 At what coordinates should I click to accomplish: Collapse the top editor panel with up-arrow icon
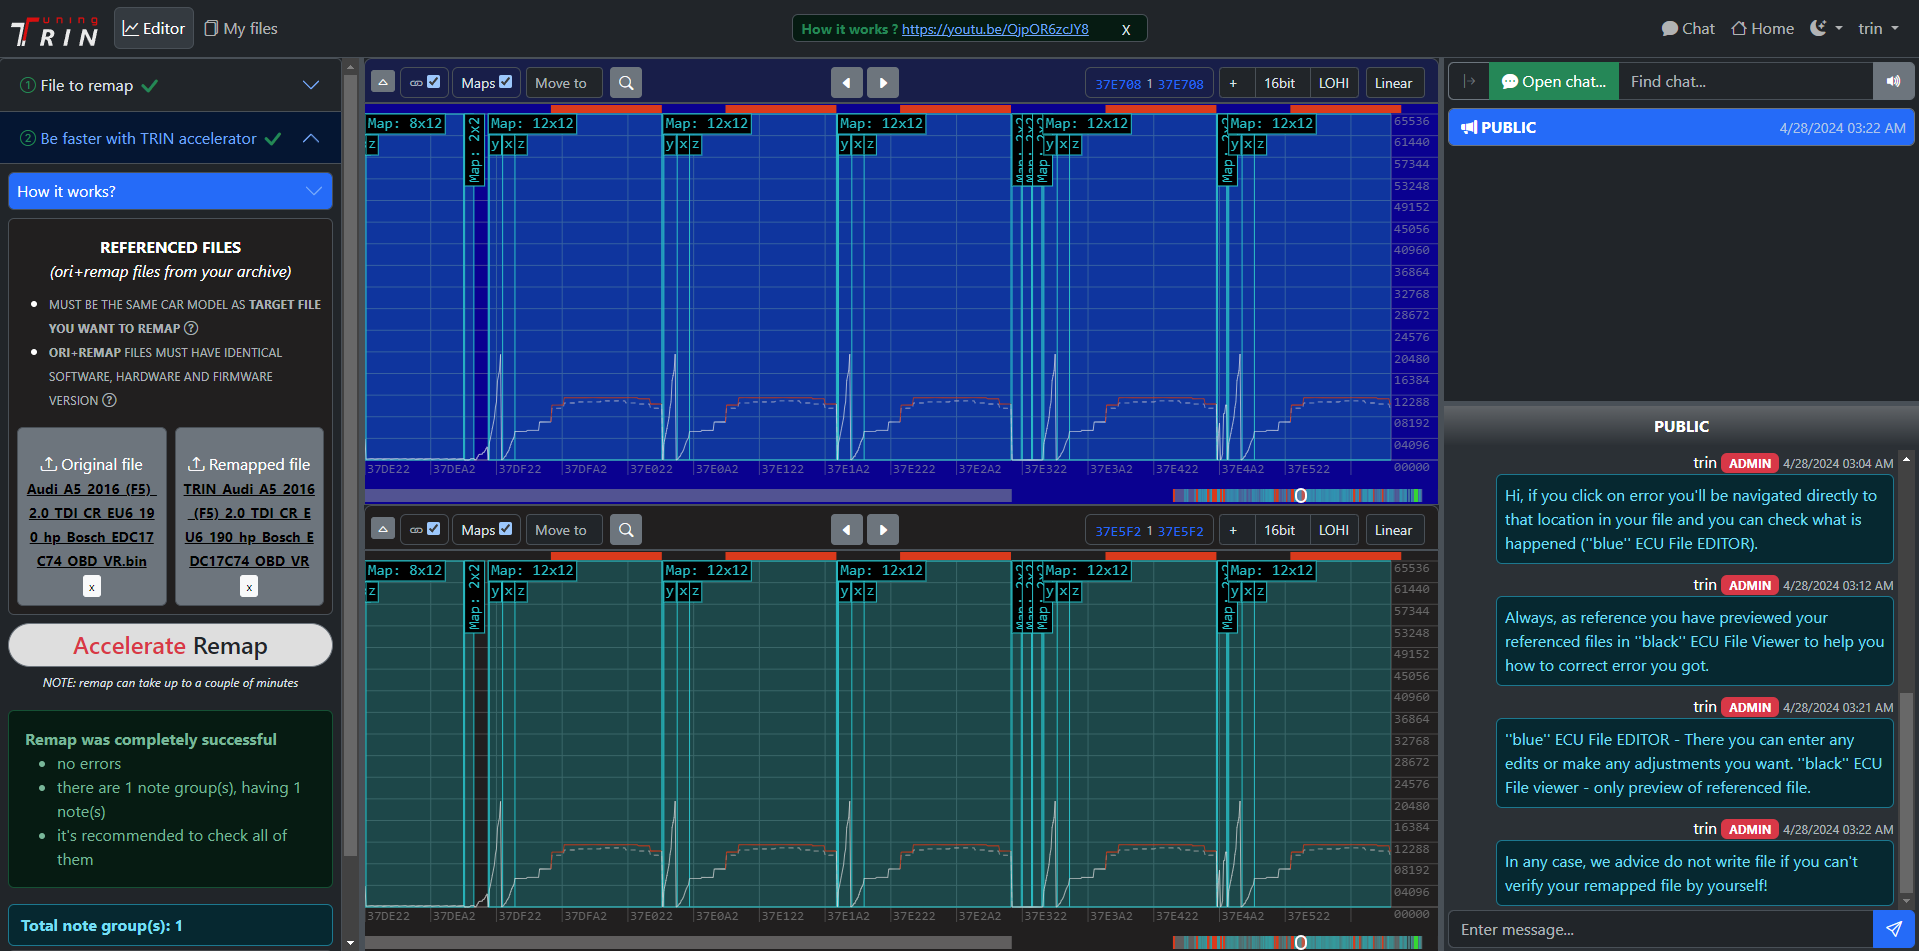click(x=382, y=83)
